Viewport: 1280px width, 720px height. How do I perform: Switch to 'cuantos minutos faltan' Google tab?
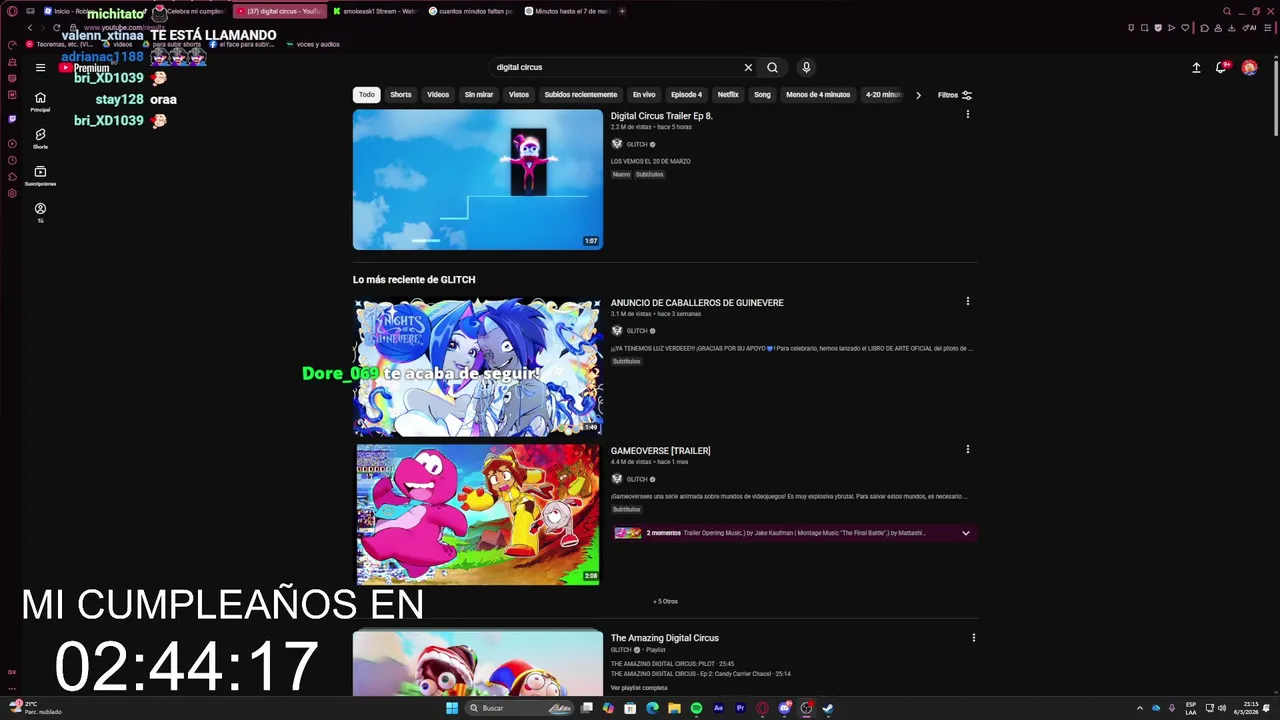click(471, 11)
